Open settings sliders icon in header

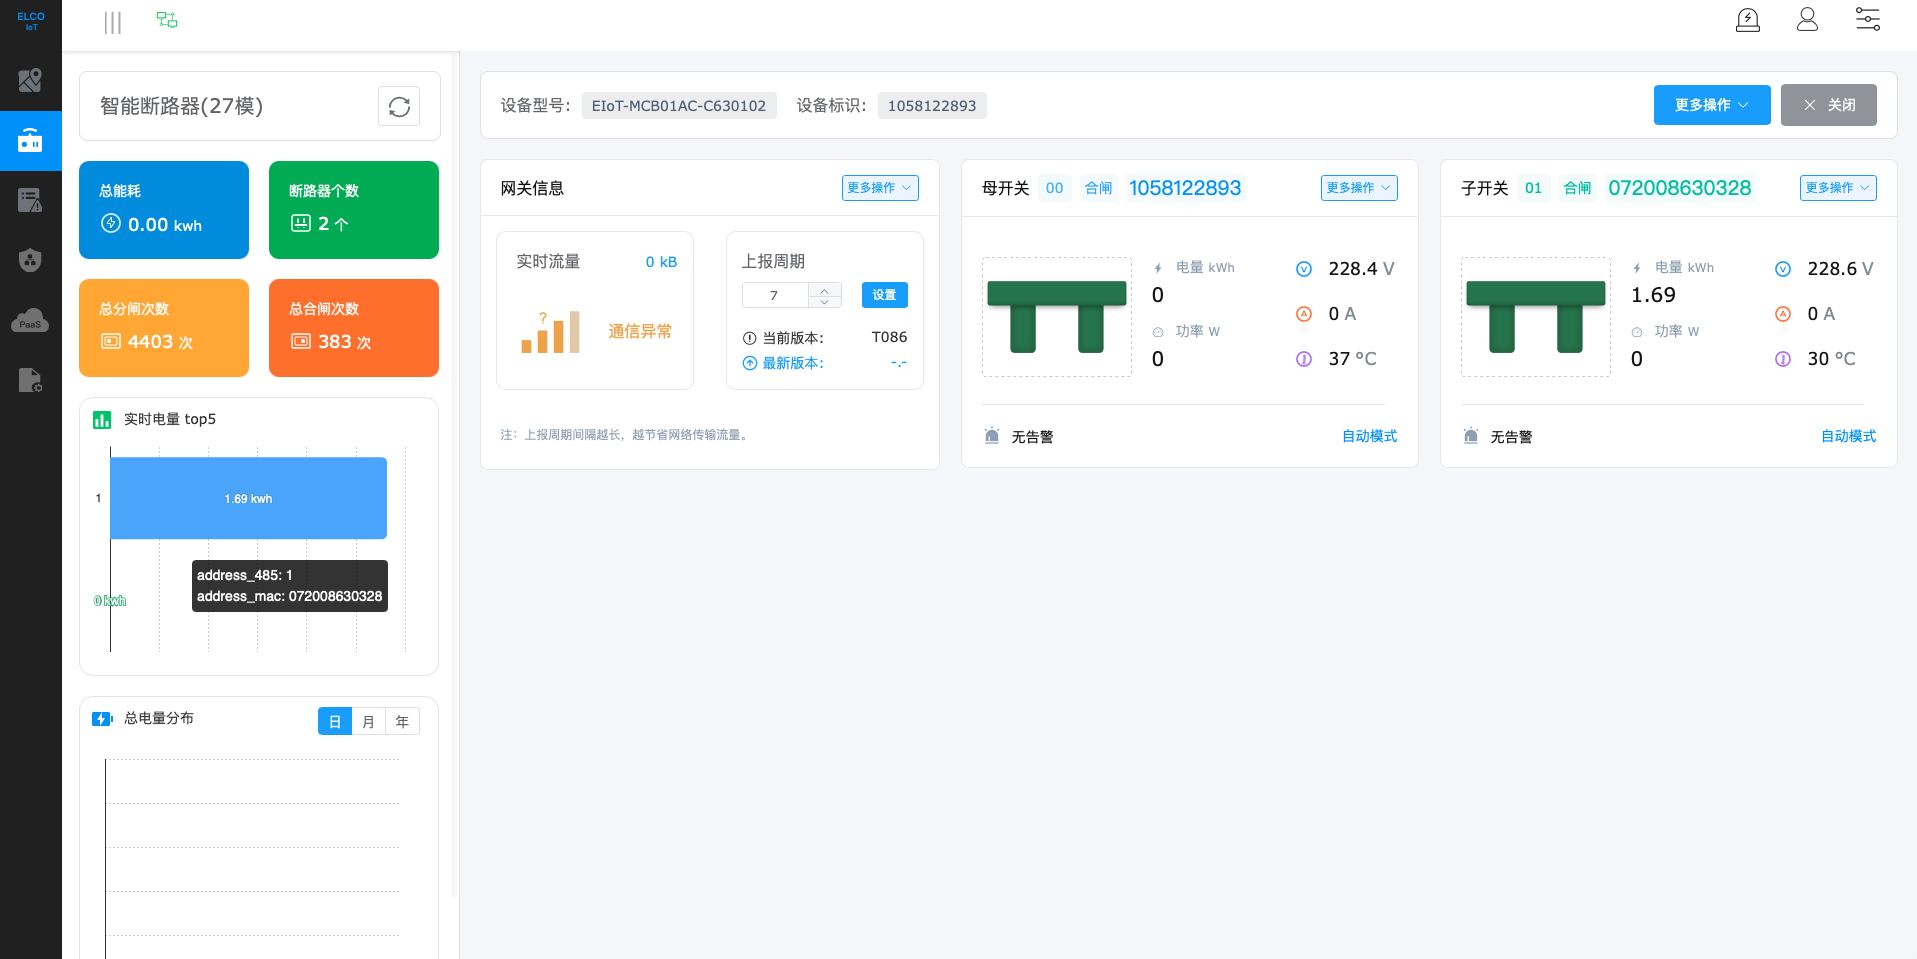click(1867, 20)
